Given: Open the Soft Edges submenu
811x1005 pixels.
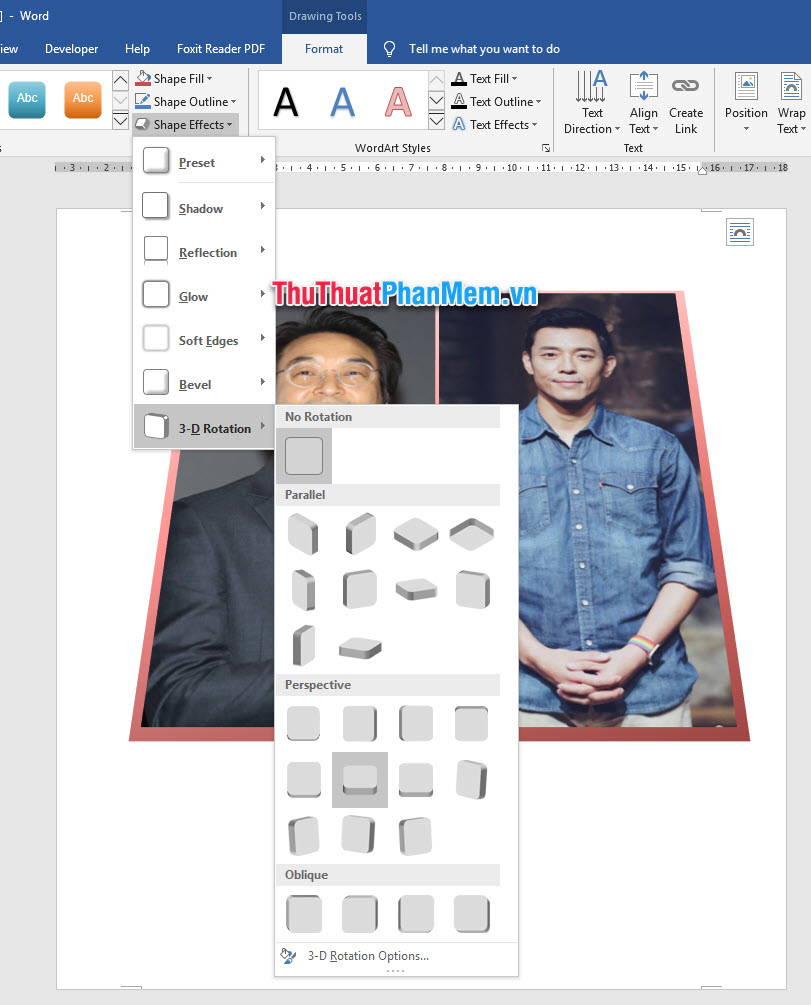Looking at the screenshot, I should (x=204, y=339).
